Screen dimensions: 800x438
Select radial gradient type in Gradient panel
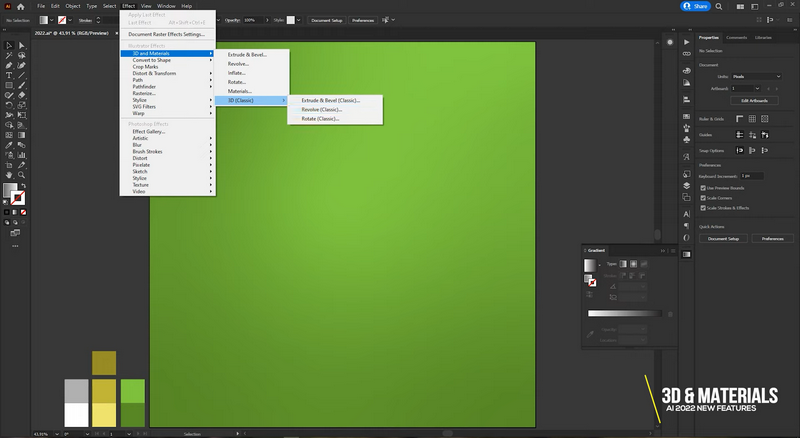point(633,264)
